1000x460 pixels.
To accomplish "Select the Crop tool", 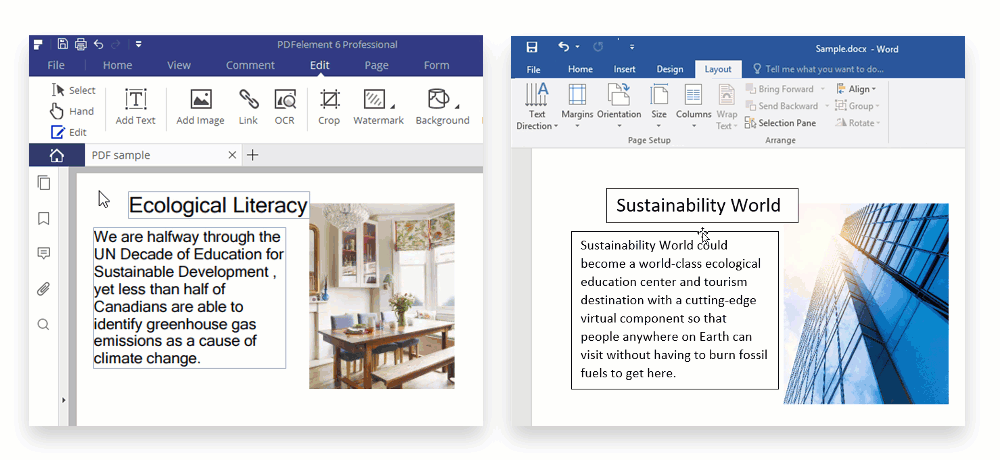I will coord(329,107).
